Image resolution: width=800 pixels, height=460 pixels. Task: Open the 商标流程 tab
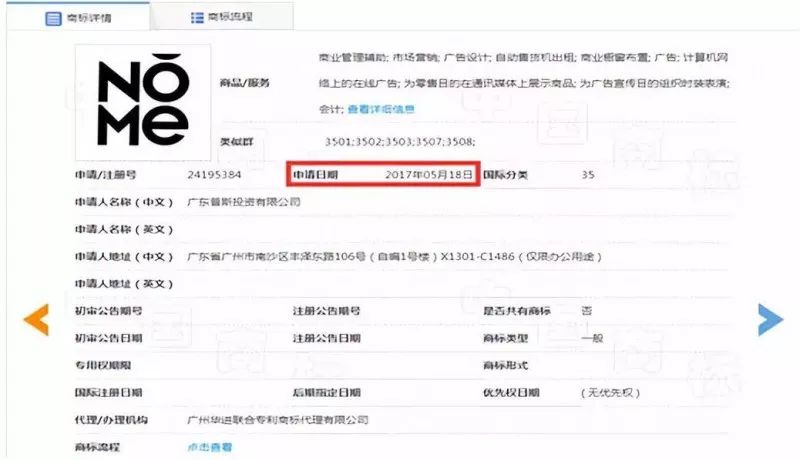click(x=228, y=18)
